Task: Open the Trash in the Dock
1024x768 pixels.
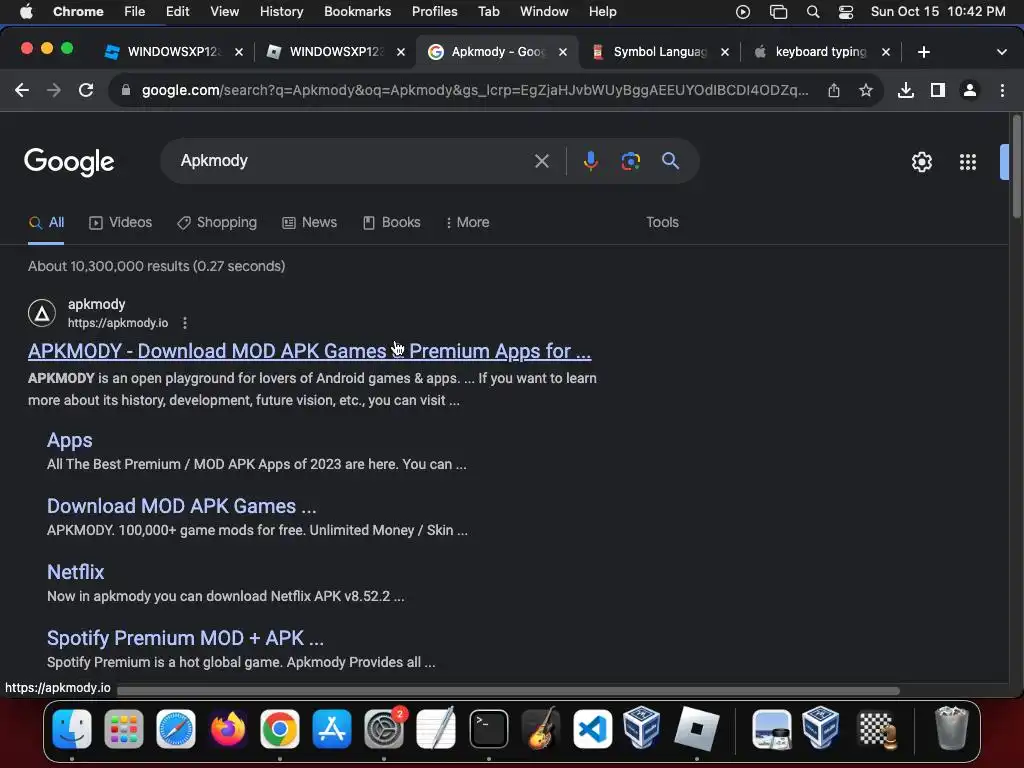Action: (951, 729)
